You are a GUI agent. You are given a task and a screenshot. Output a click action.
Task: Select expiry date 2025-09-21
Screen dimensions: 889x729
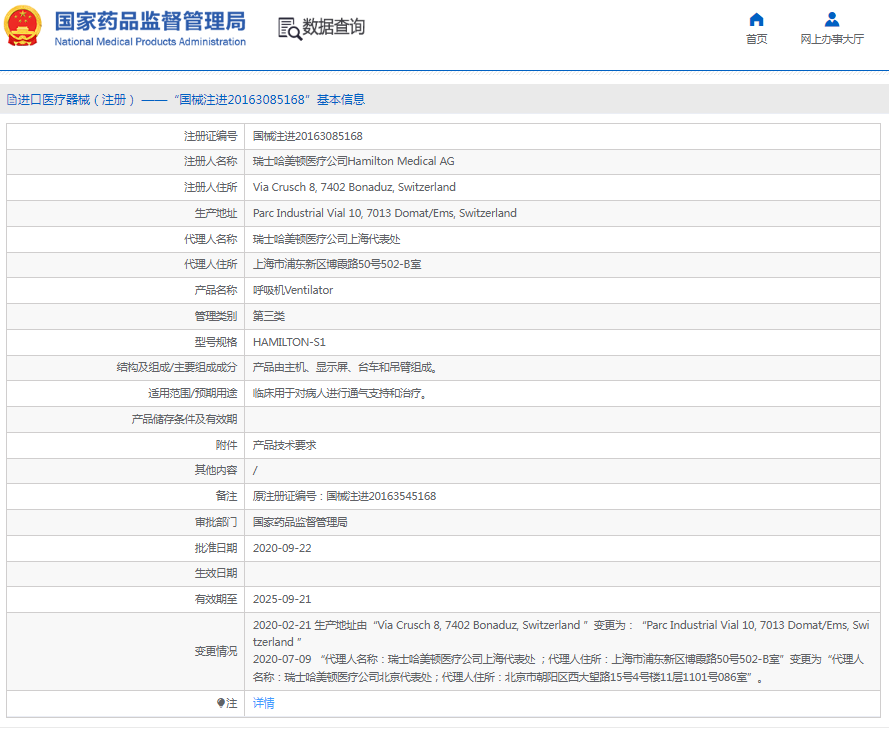point(282,599)
